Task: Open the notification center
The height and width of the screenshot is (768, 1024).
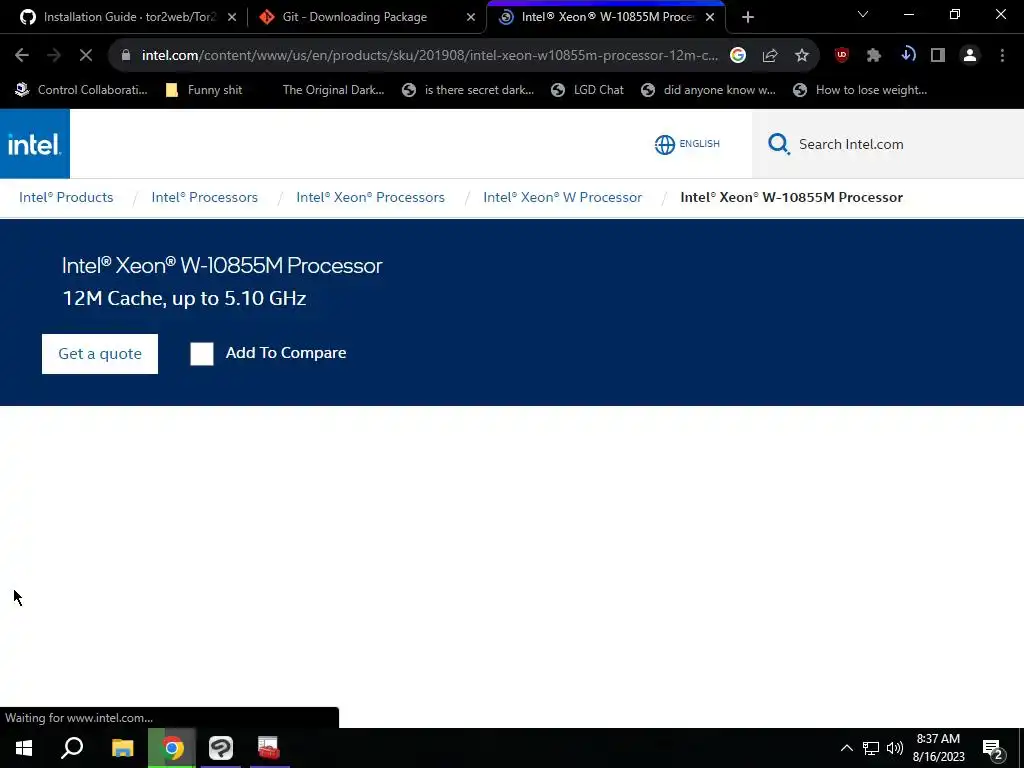Action: (993, 748)
